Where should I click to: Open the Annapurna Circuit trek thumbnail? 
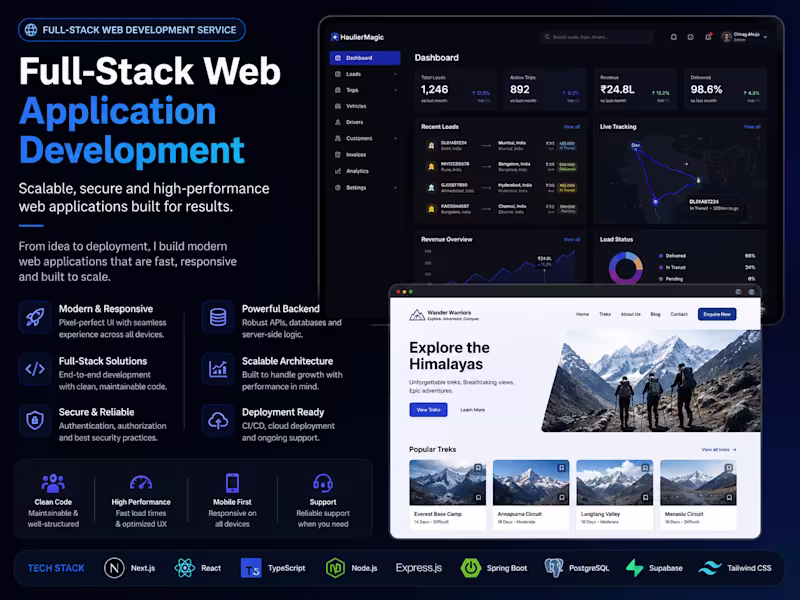click(531, 483)
